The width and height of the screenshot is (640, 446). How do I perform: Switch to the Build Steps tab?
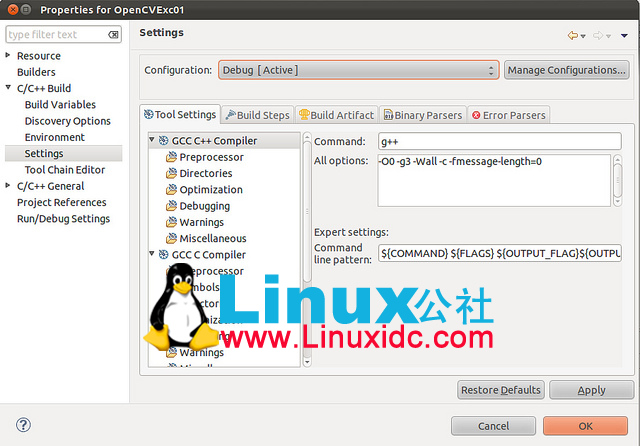click(258, 115)
